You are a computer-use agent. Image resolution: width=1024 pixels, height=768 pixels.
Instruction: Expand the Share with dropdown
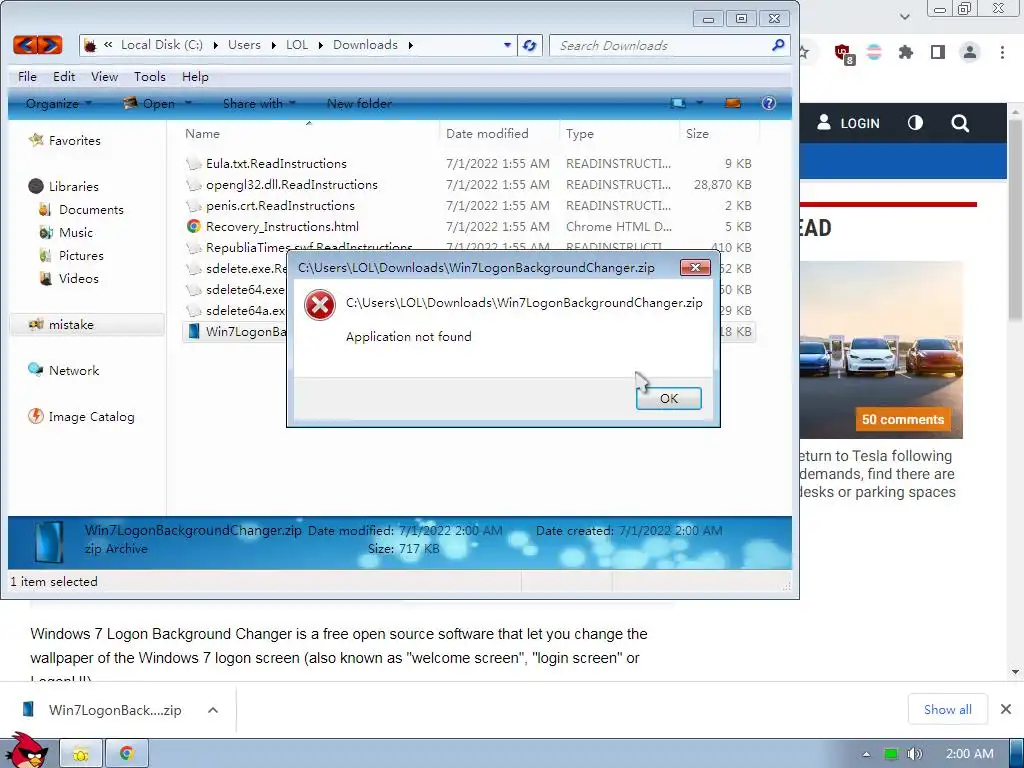coord(259,103)
